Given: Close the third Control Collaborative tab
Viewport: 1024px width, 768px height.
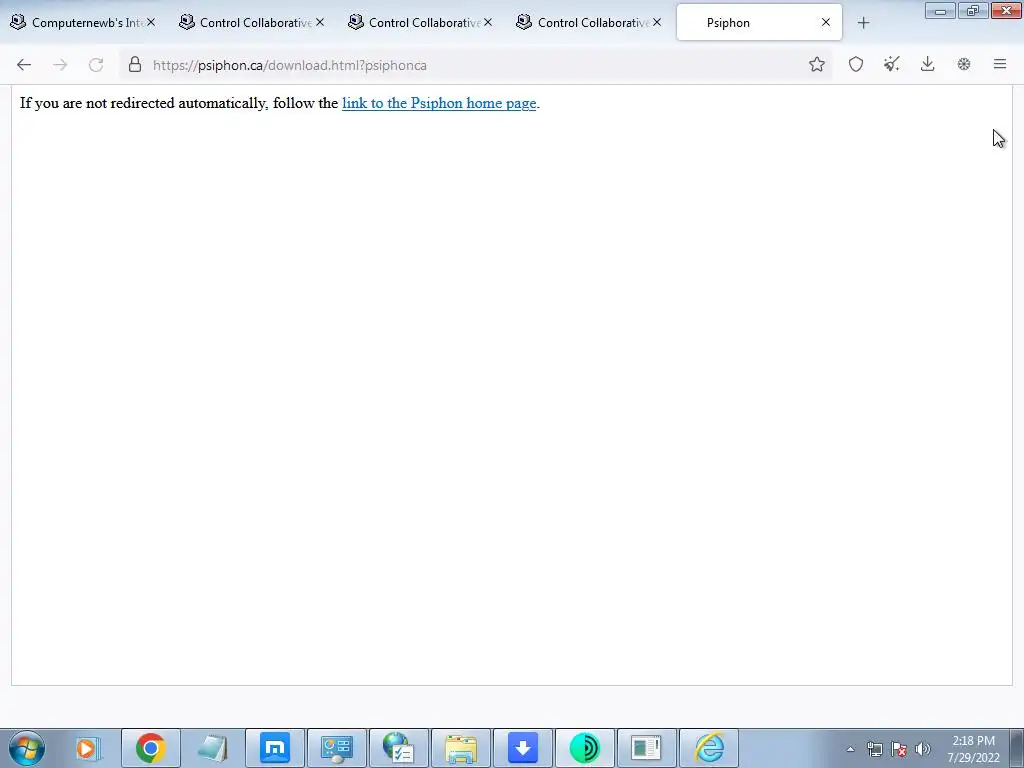Looking at the screenshot, I should 657,22.
